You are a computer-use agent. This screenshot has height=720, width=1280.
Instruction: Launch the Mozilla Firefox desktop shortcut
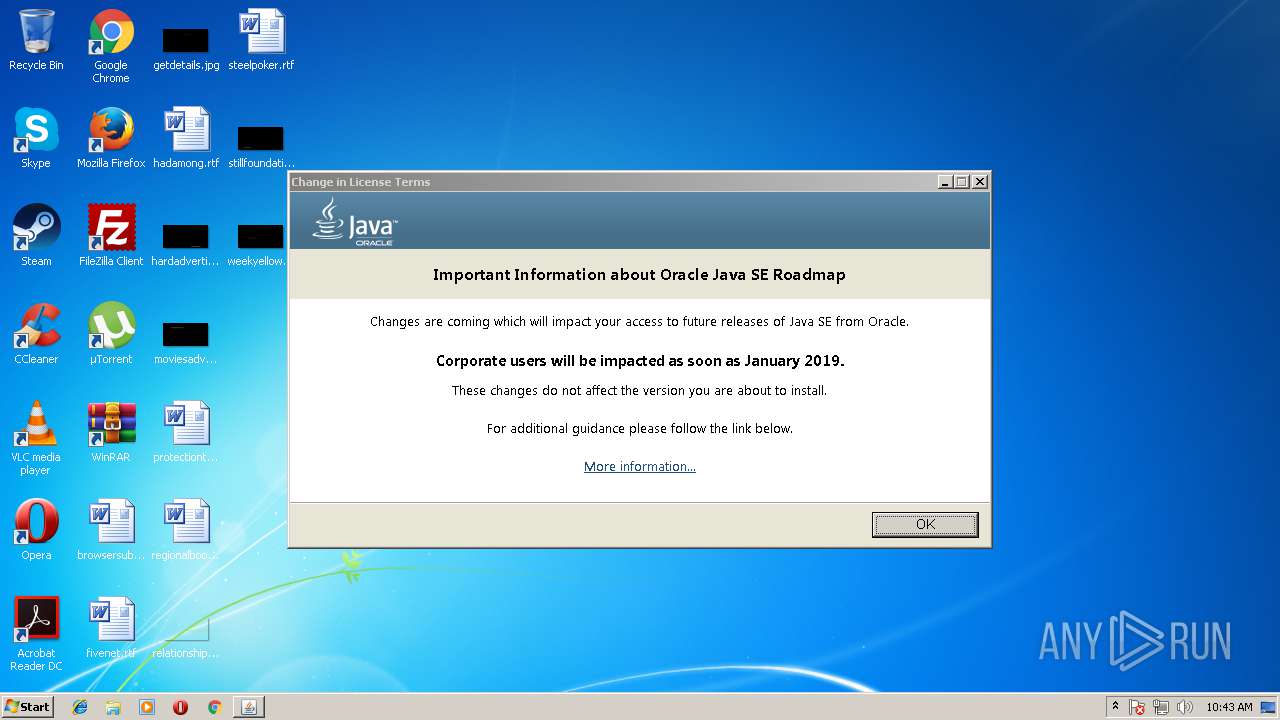[x=111, y=138]
